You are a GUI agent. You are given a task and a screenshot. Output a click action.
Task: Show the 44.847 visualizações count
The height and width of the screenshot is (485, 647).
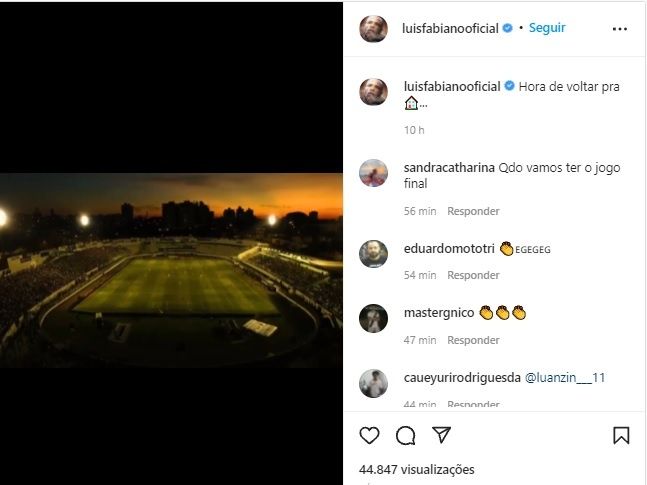tap(417, 469)
